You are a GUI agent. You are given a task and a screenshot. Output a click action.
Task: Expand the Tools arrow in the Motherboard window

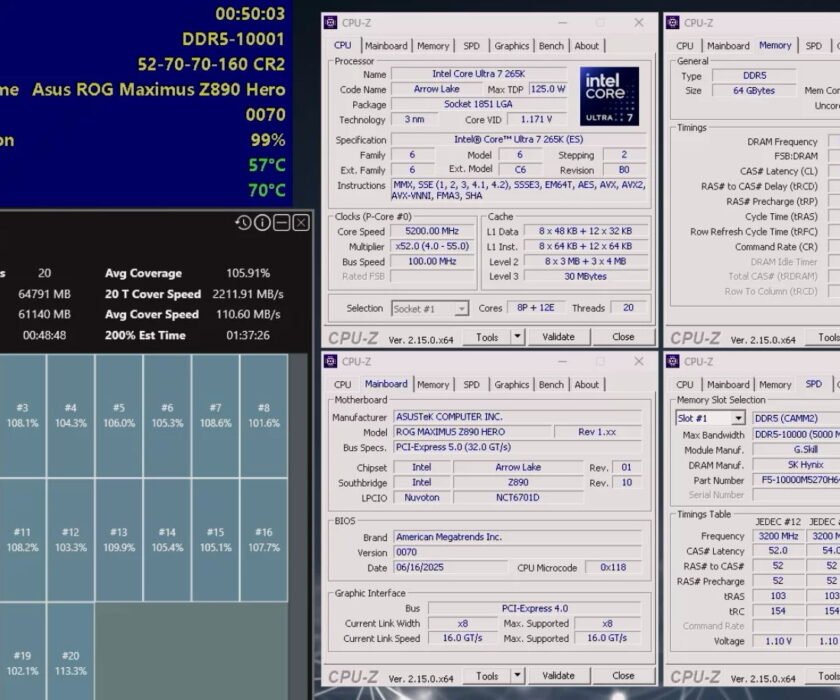click(x=517, y=676)
